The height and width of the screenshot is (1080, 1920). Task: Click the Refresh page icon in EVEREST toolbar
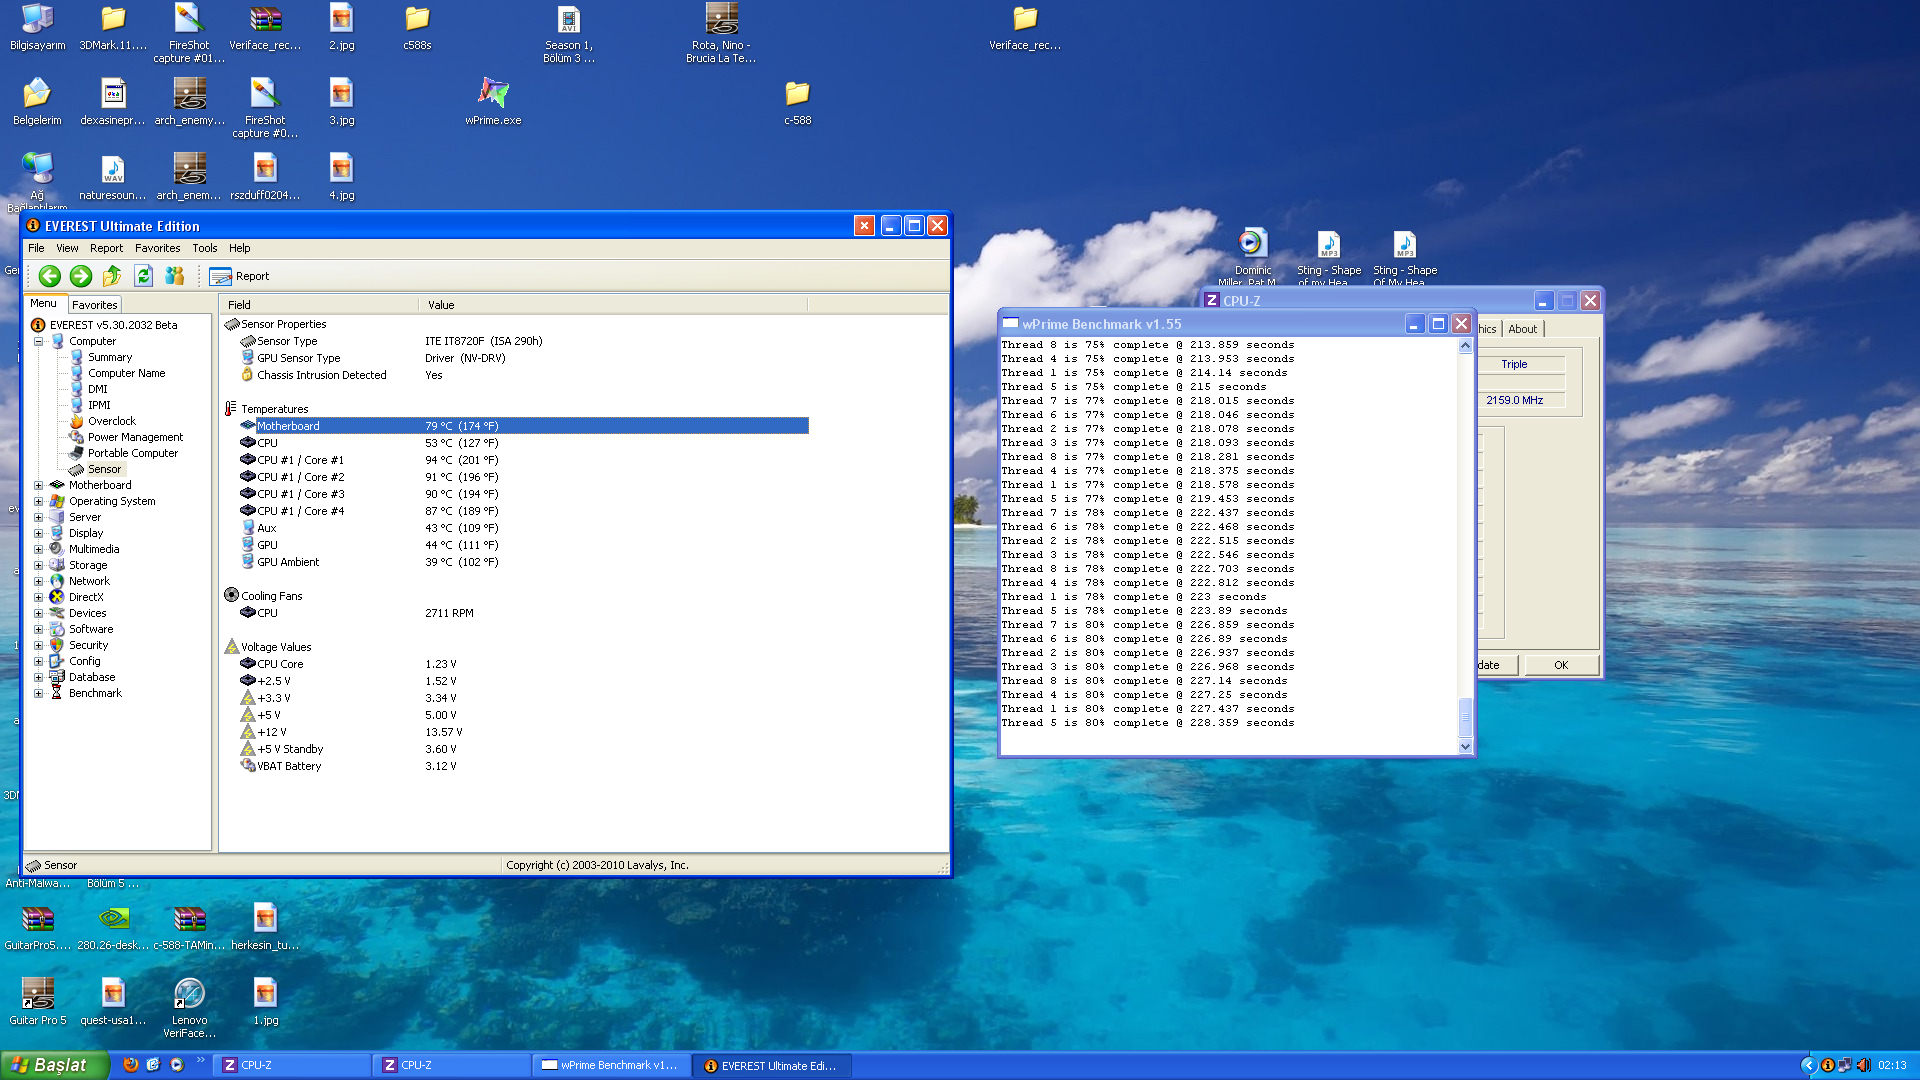coord(143,276)
